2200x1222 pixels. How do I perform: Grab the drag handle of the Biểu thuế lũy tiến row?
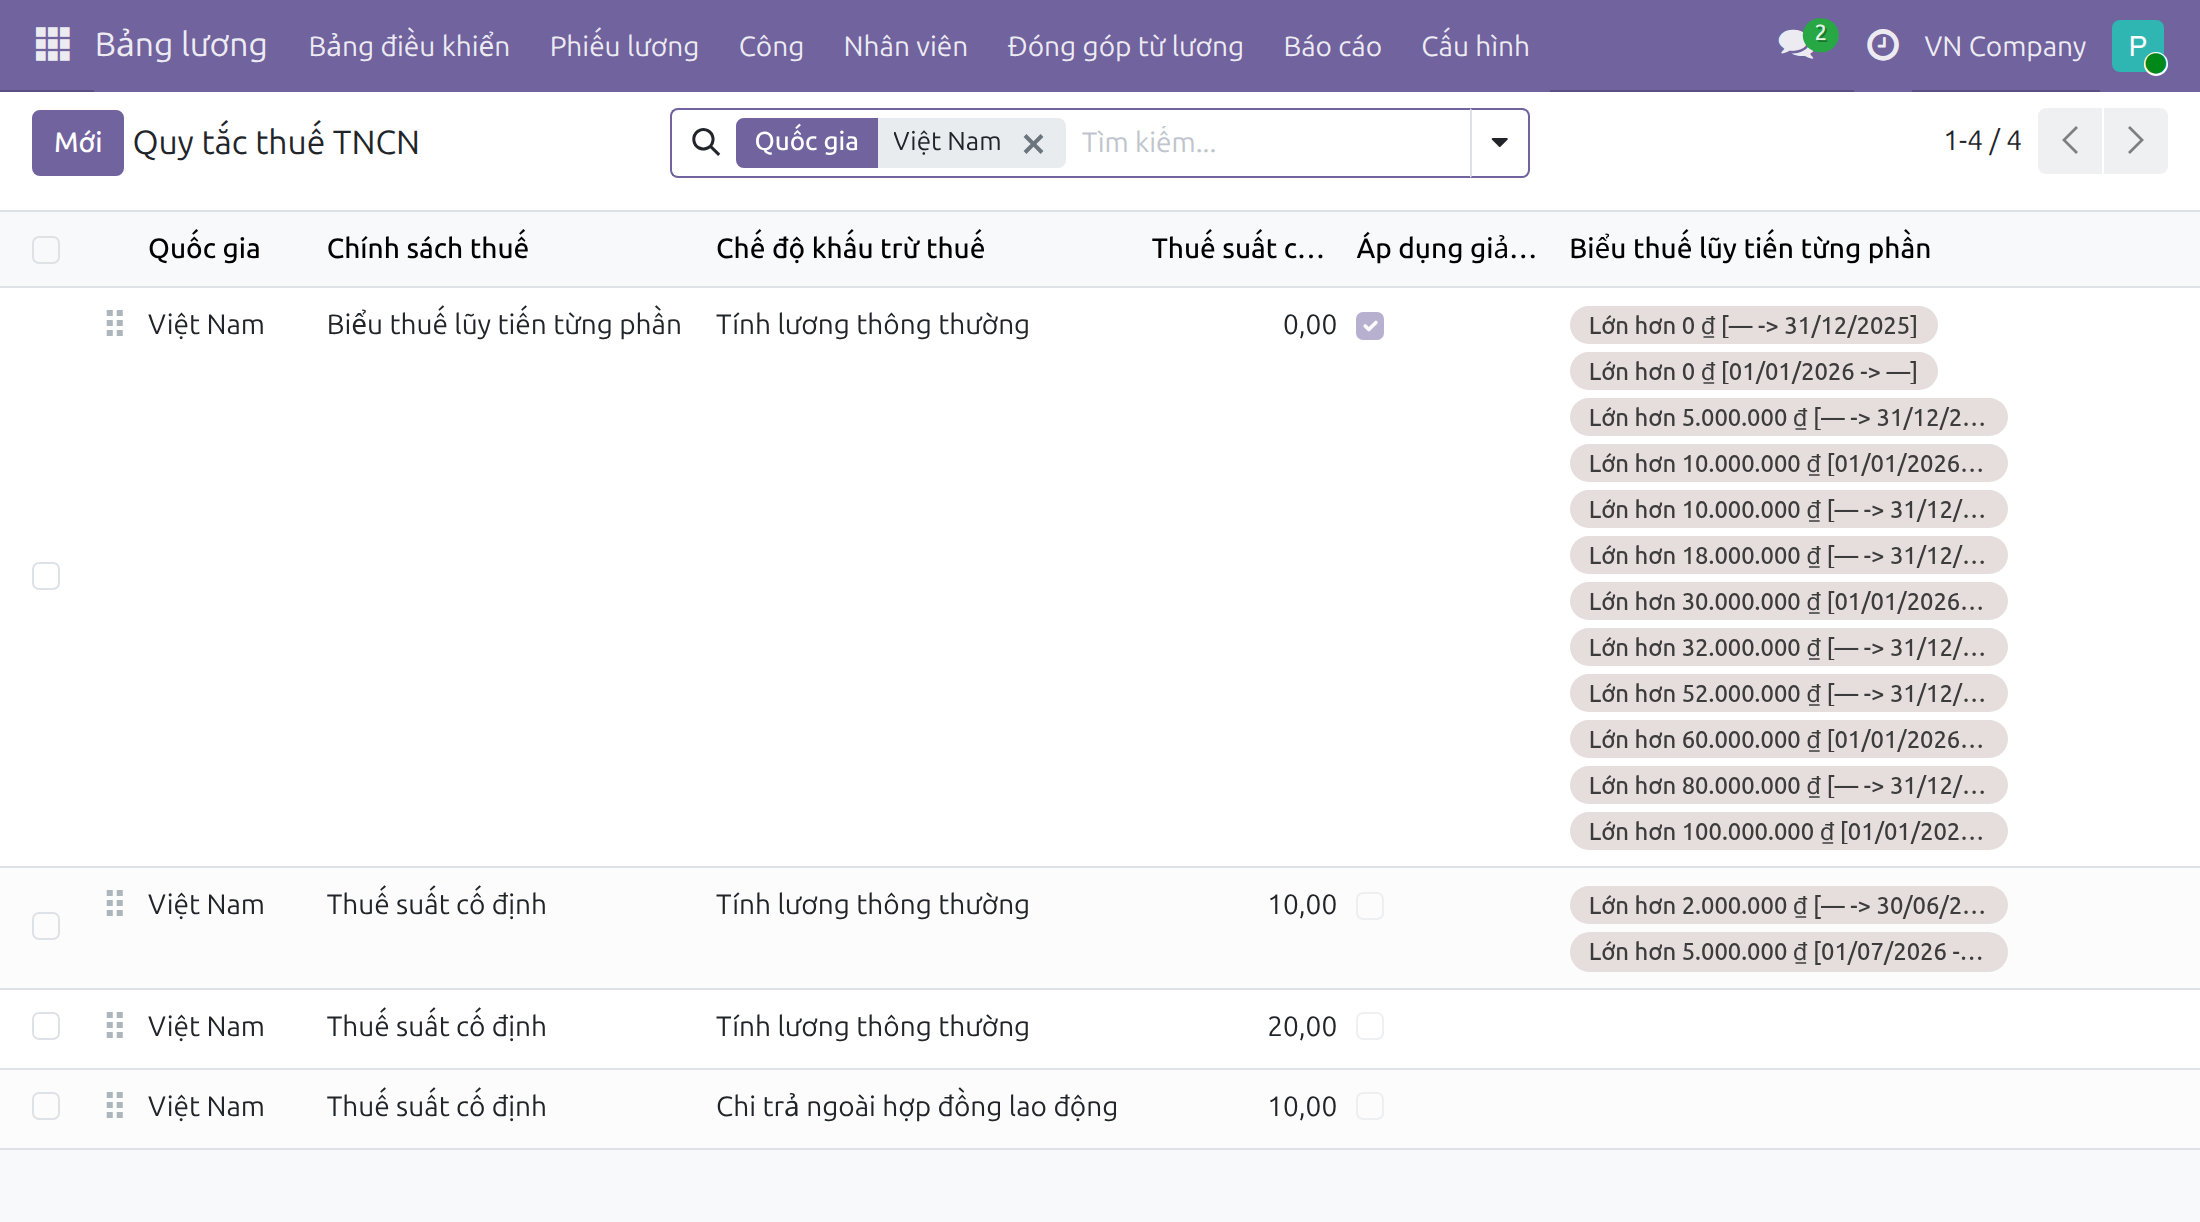(x=114, y=323)
